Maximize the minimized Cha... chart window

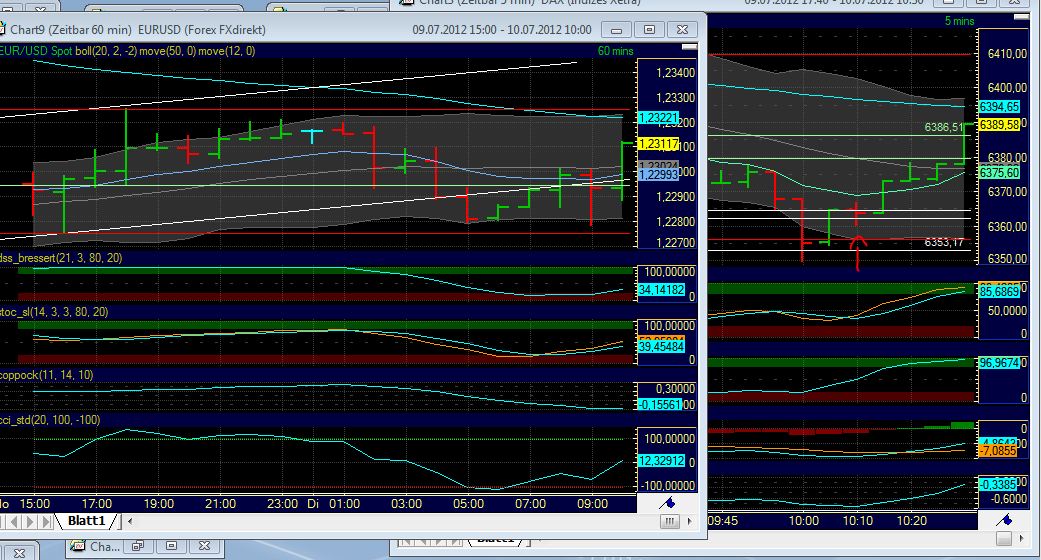pos(171,546)
